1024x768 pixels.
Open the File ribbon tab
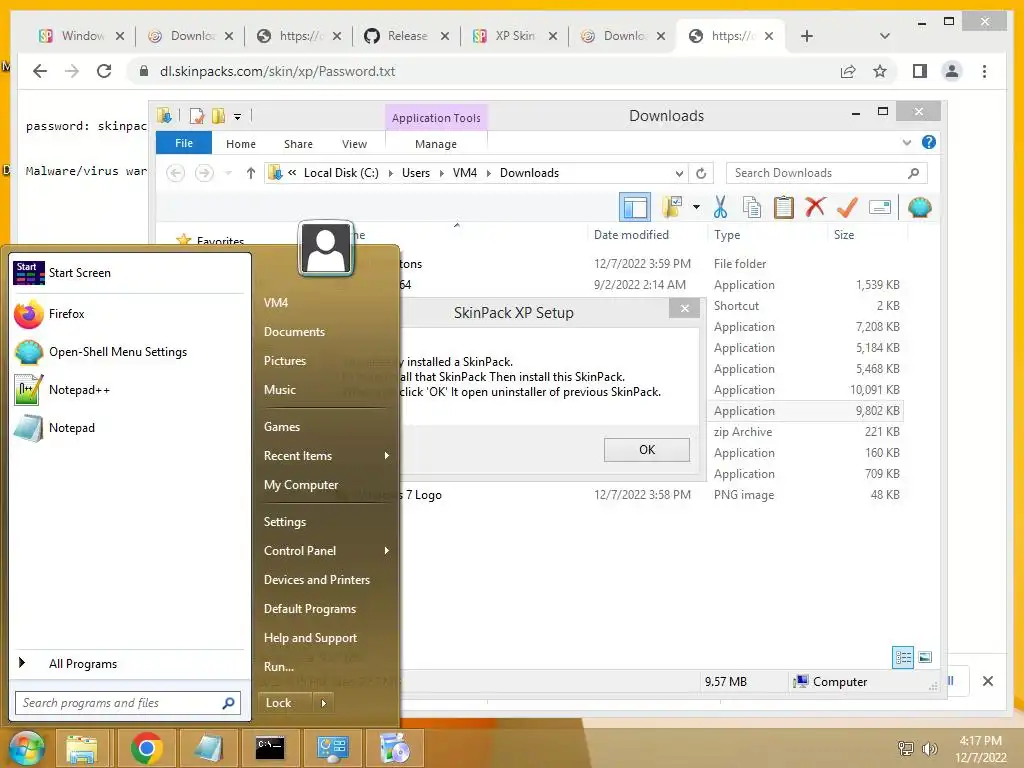[x=184, y=143]
